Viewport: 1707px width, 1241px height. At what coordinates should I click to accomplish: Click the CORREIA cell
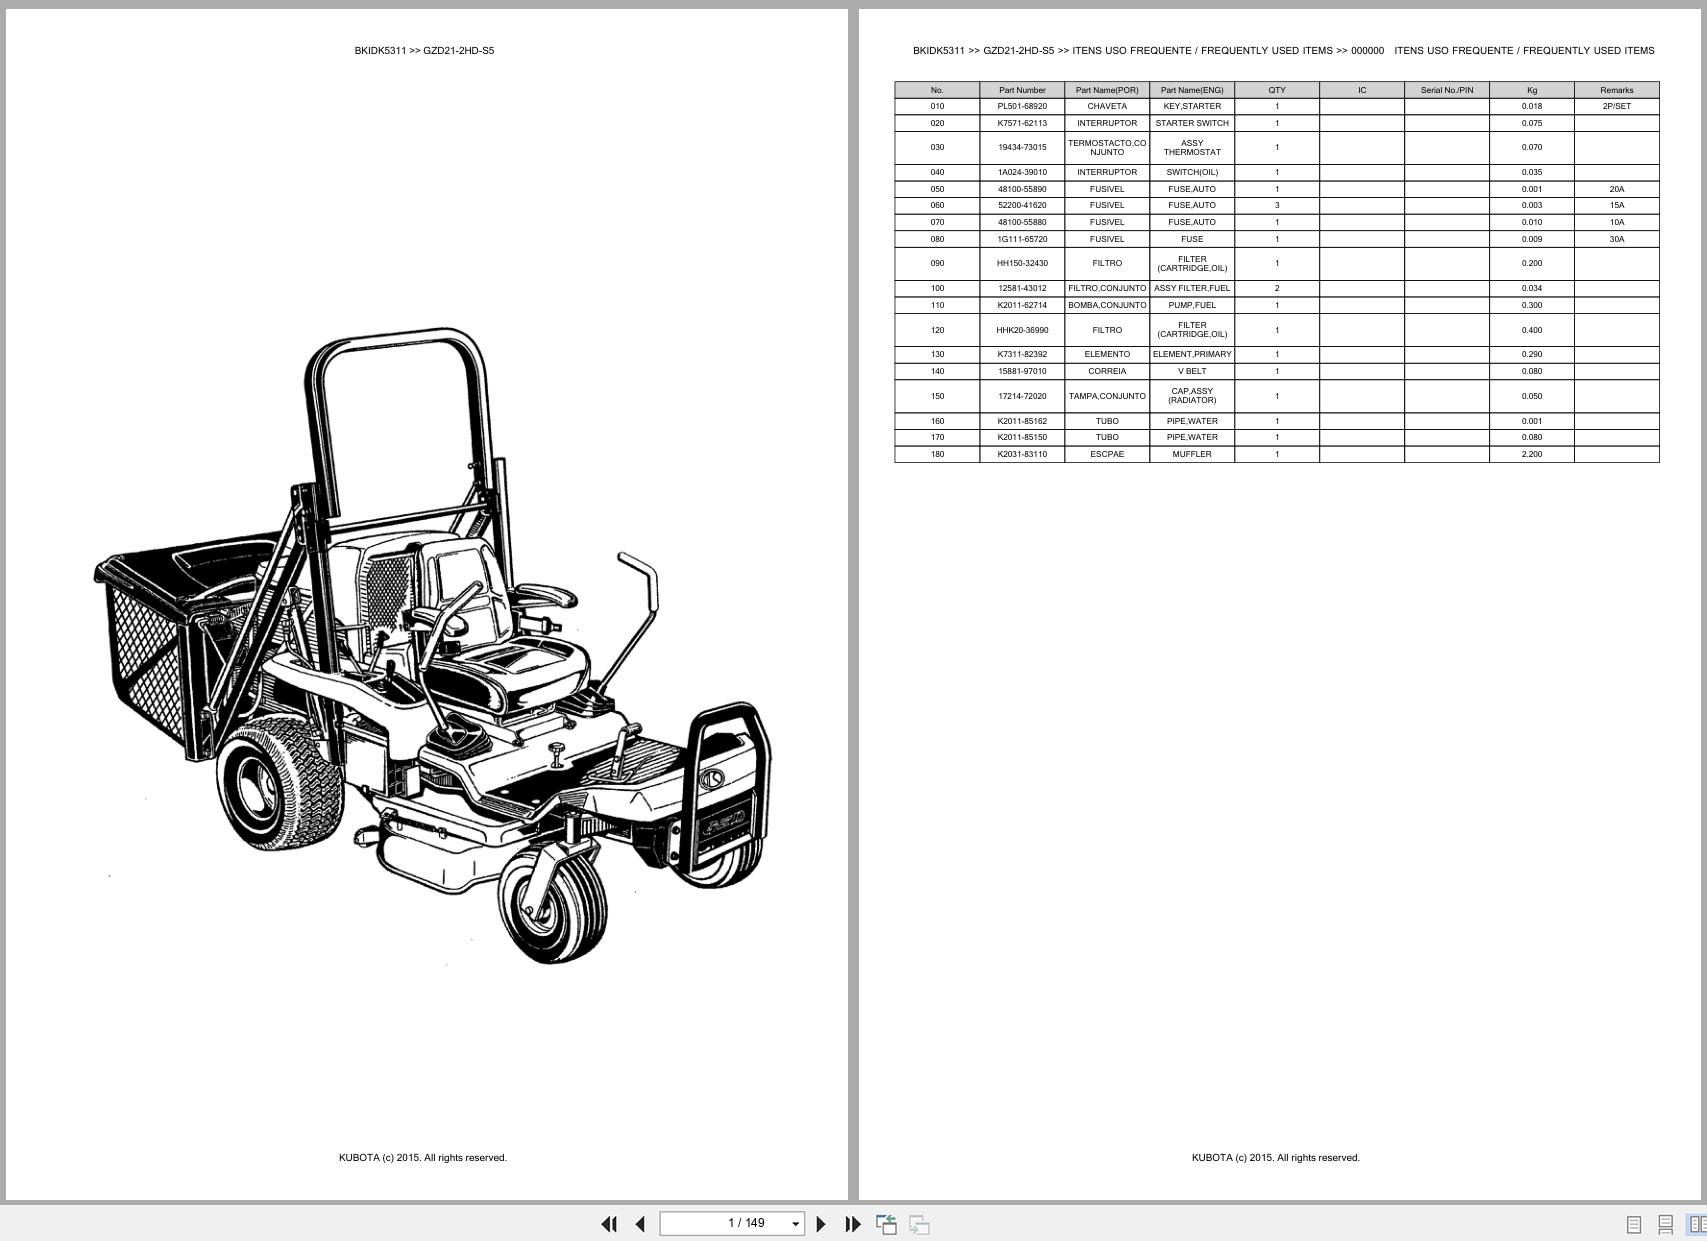[1107, 371]
